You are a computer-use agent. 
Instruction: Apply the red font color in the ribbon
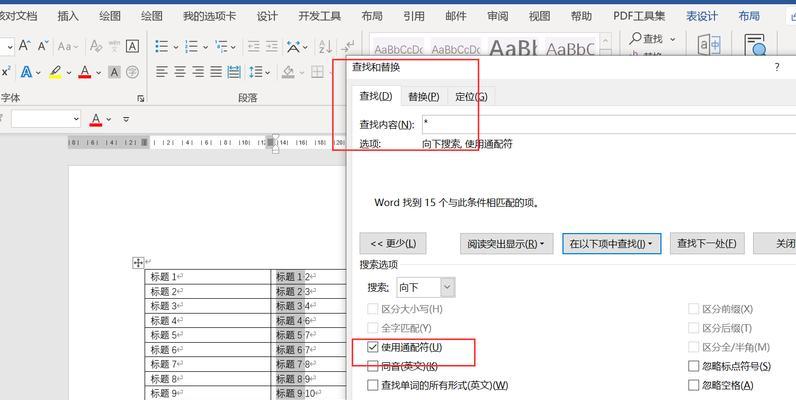(x=85, y=72)
